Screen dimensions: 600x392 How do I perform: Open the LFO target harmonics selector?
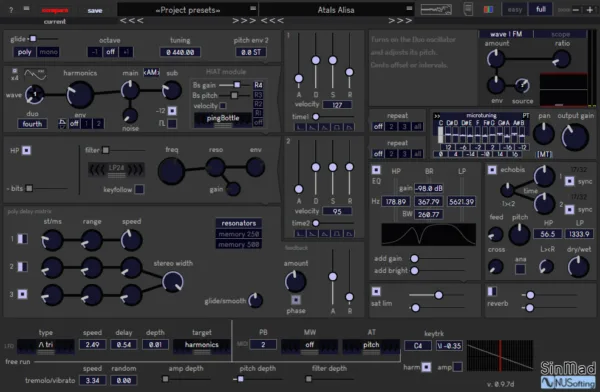(x=202, y=346)
